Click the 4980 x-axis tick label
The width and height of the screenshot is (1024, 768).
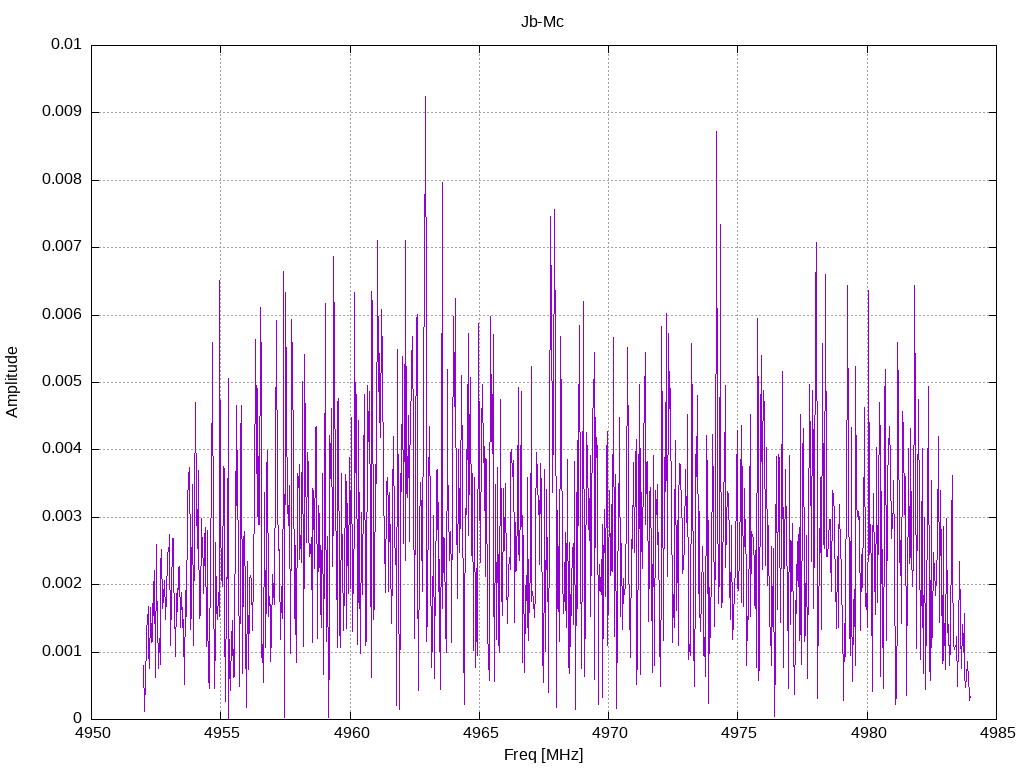point(868,733)
